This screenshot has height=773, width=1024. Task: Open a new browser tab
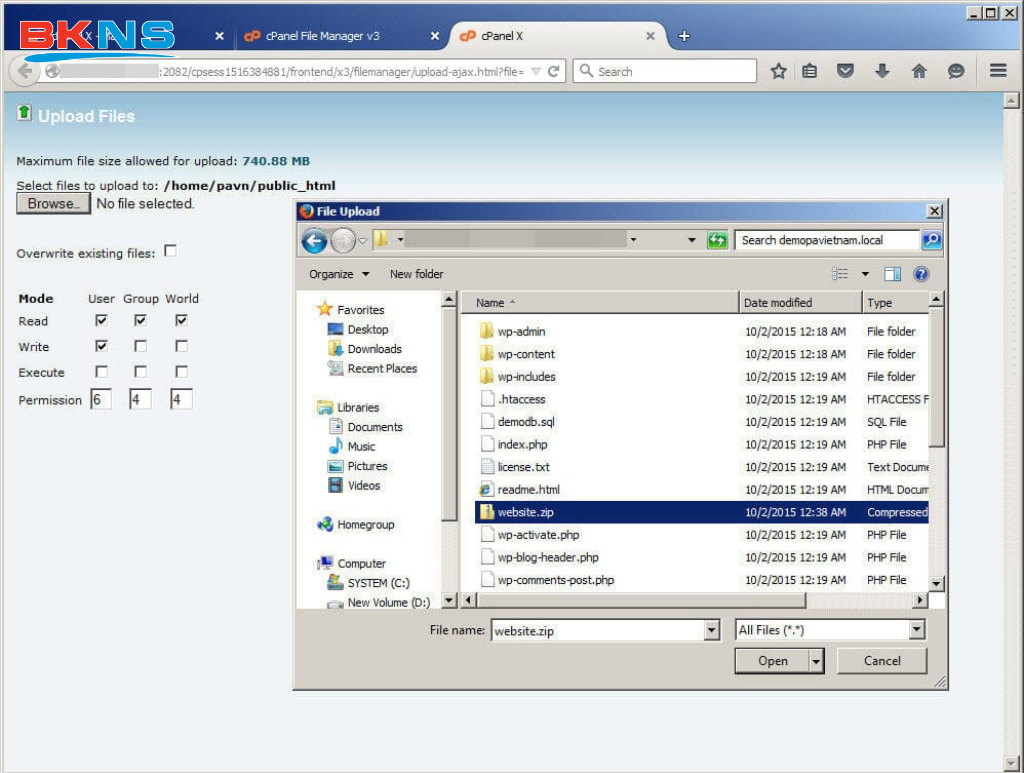(684, 36)
